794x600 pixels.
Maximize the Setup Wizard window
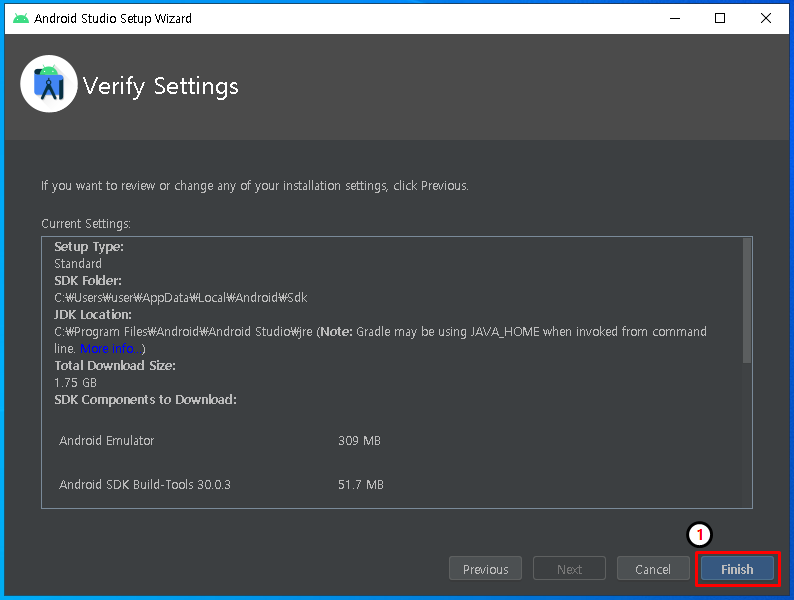tap(720, 18)
